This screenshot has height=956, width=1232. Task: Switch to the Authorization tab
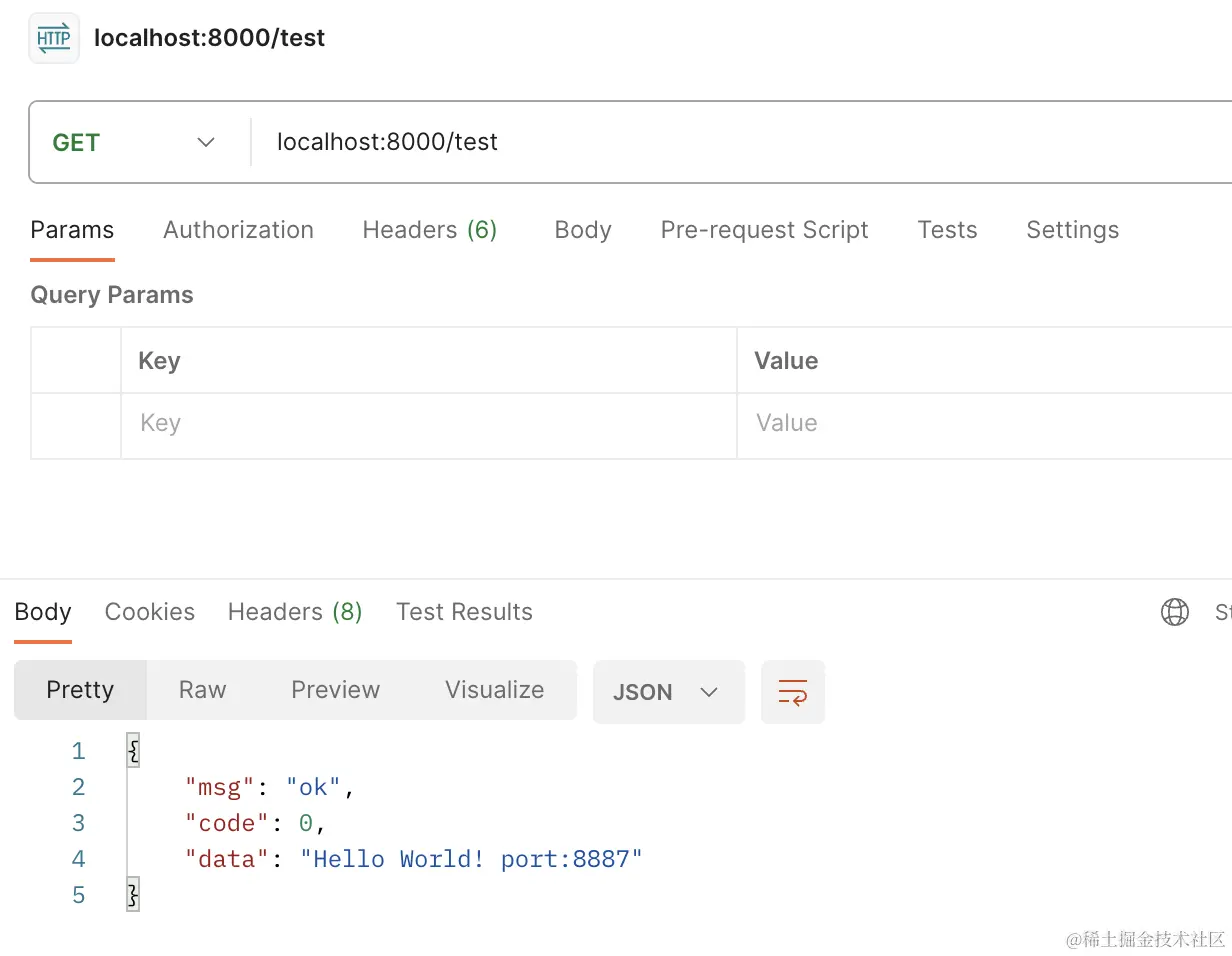[x=238, y=230]
